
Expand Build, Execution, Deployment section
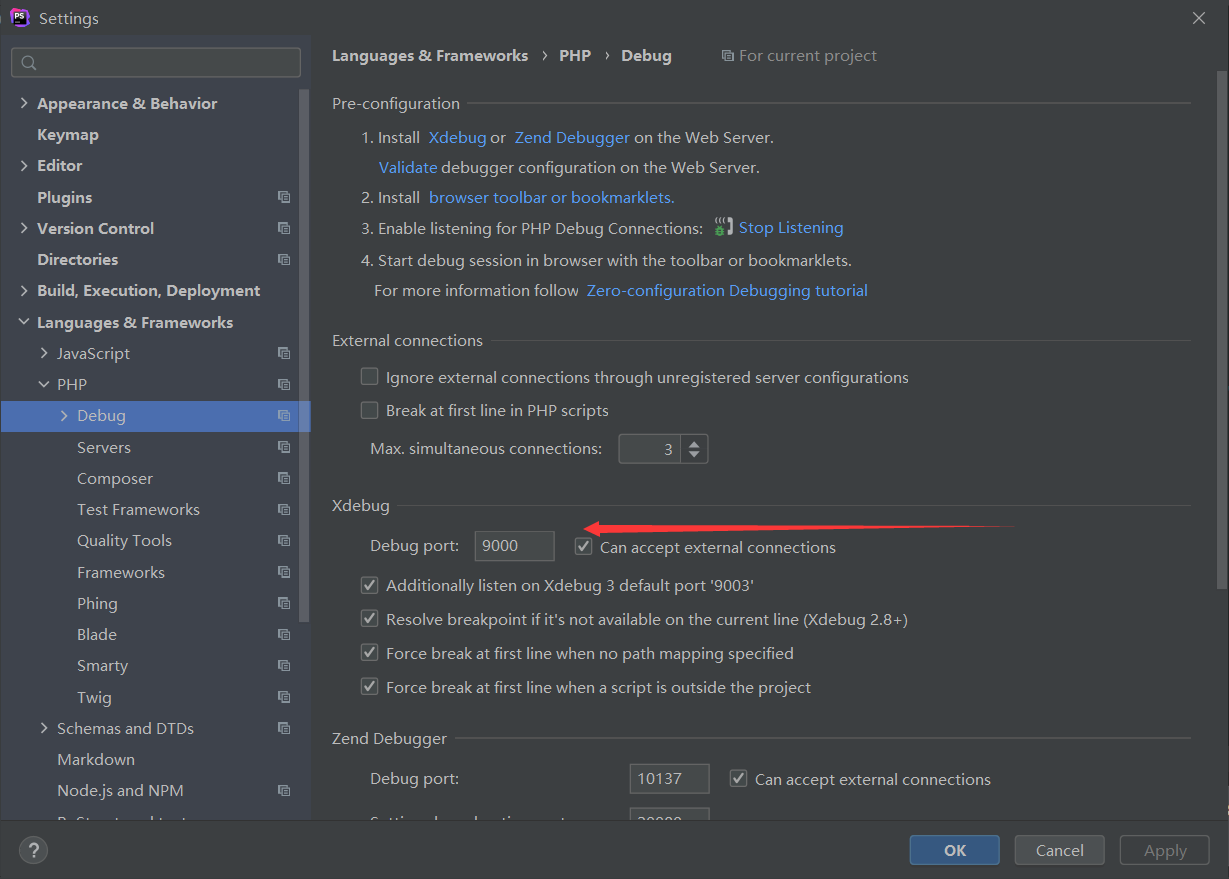[24, 291]
